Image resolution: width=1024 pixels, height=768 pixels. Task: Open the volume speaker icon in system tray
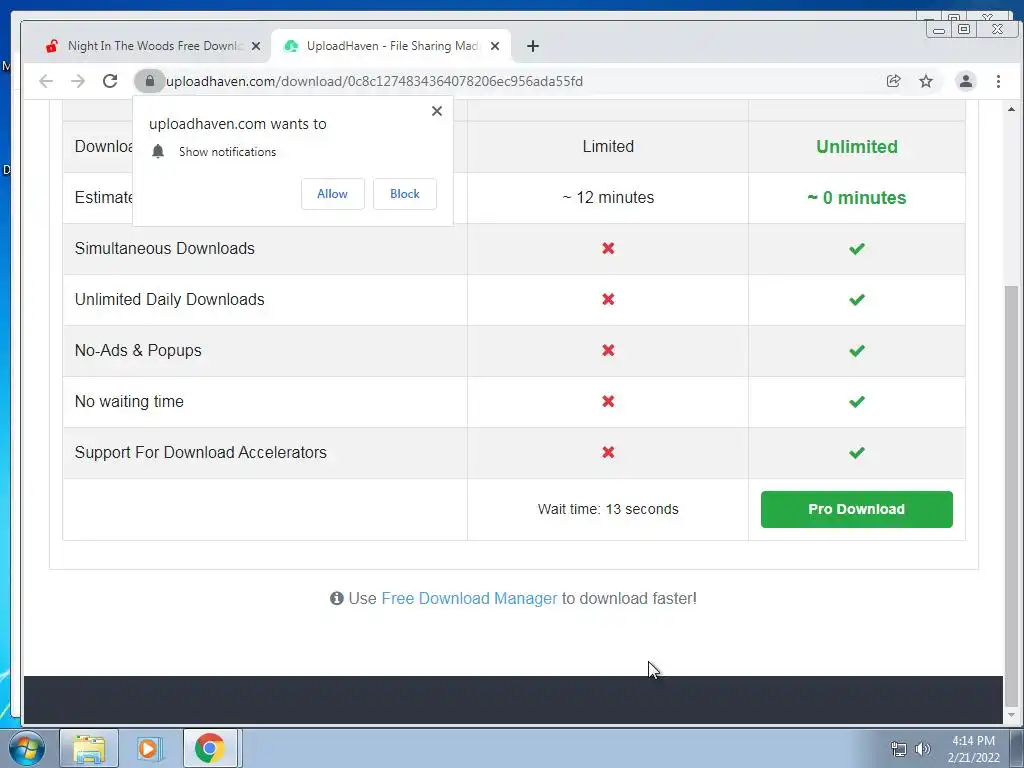click(x=923, y=749)
